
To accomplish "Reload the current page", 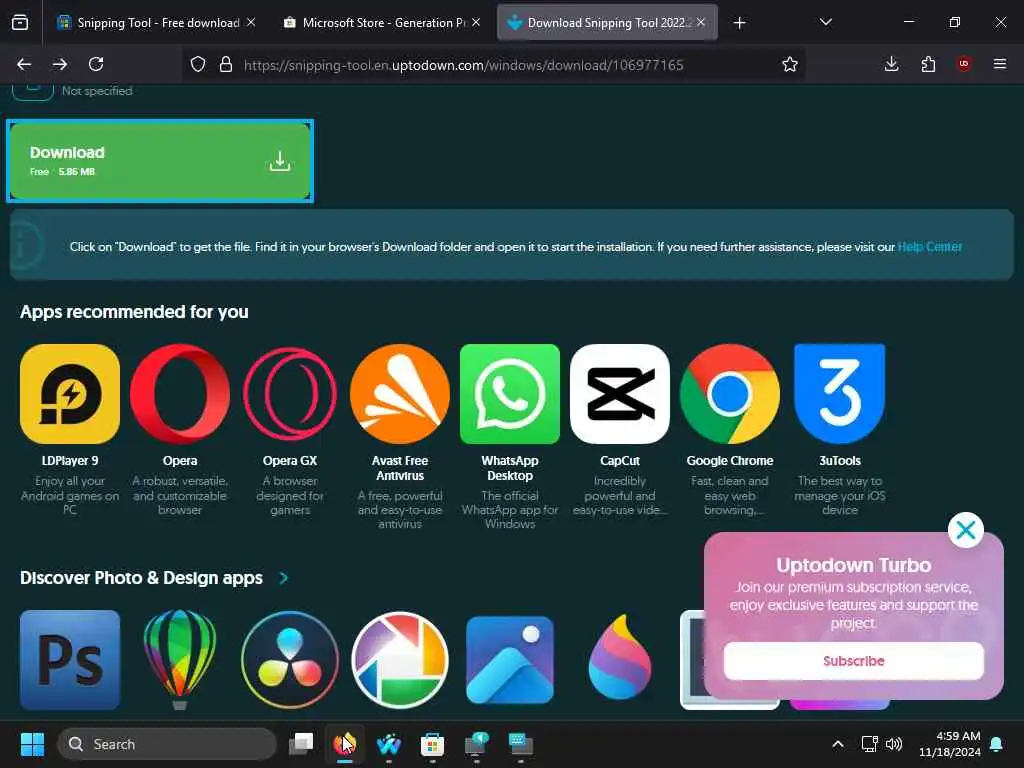I will [96, 64].
